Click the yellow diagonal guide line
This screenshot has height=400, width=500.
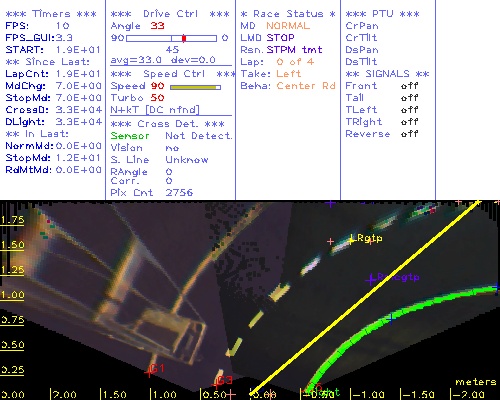pyautogui.click(x=364, y=297)
